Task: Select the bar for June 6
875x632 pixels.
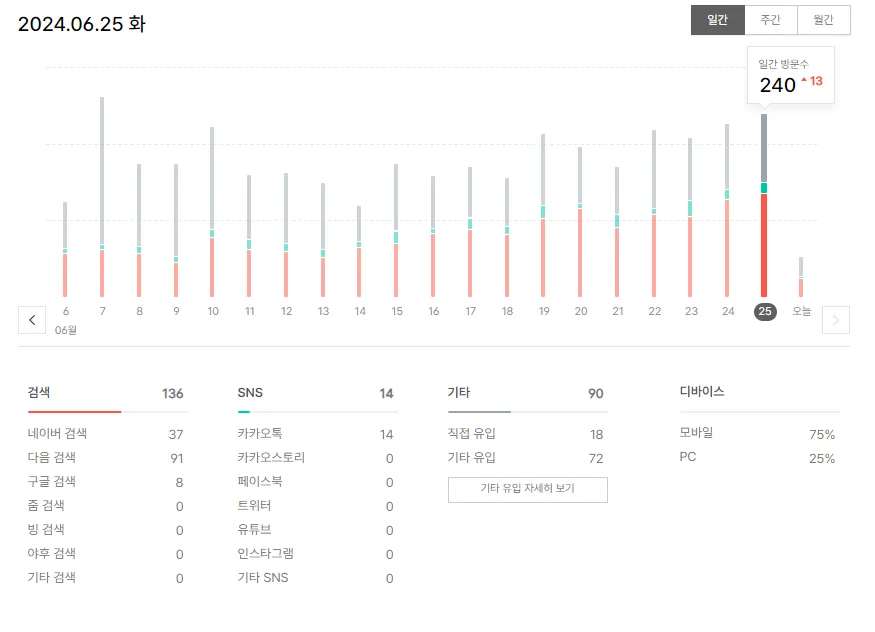Action: [x=65, y=249]
